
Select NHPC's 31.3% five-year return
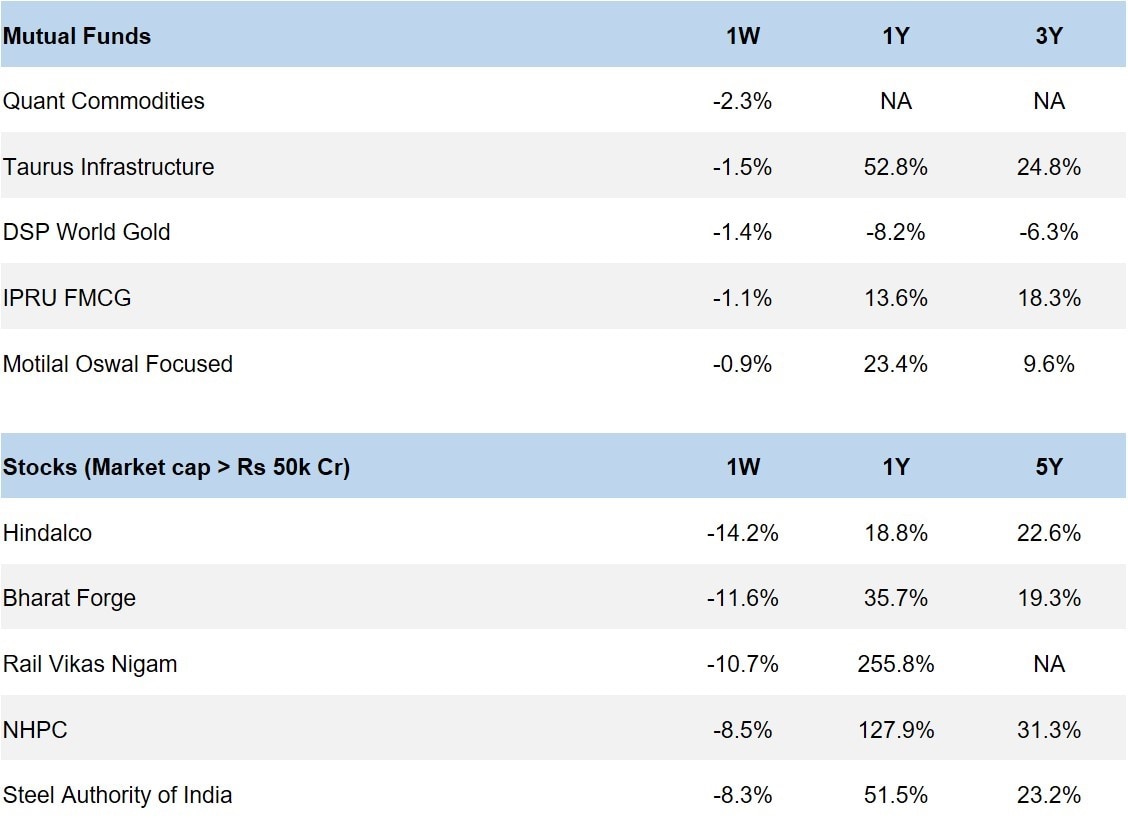1048,730
